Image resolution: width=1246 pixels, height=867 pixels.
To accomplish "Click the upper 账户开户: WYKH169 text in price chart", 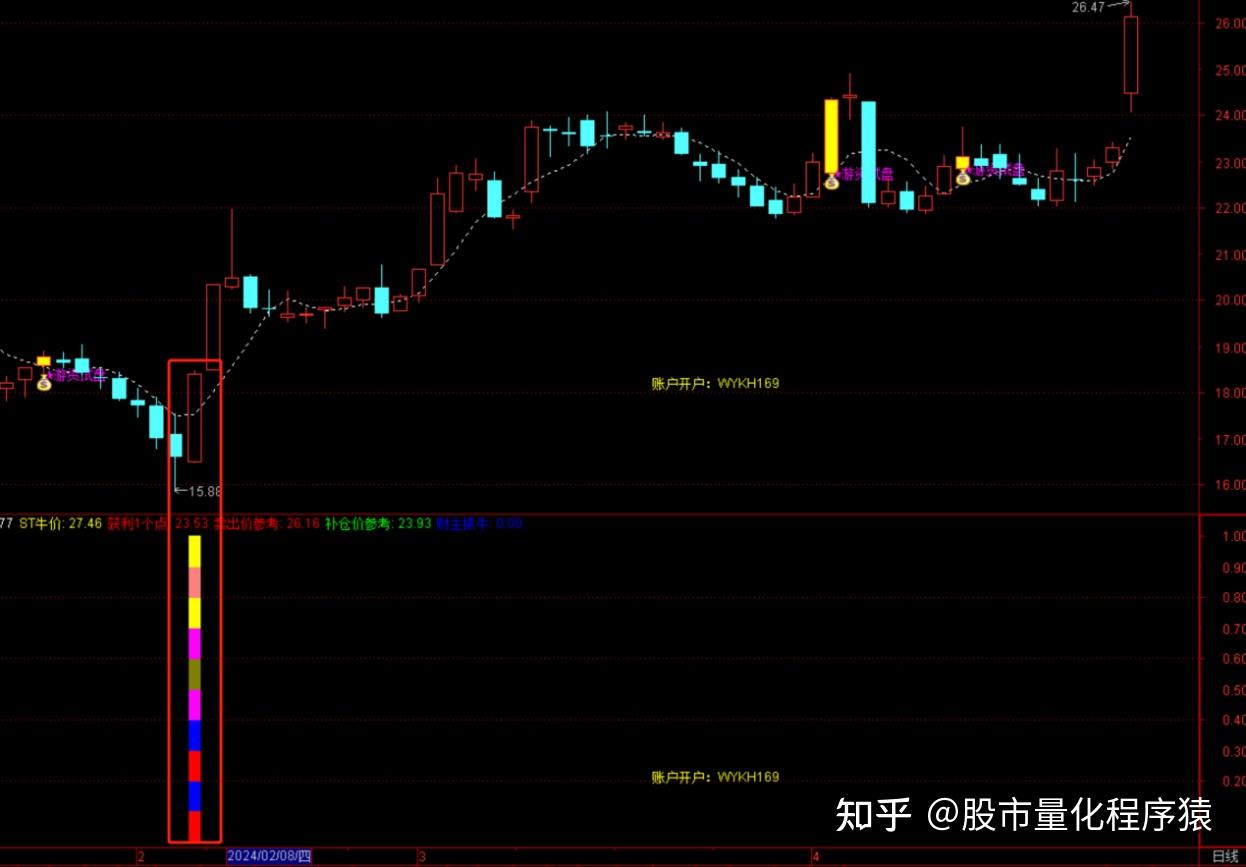I will pos(715,383).
